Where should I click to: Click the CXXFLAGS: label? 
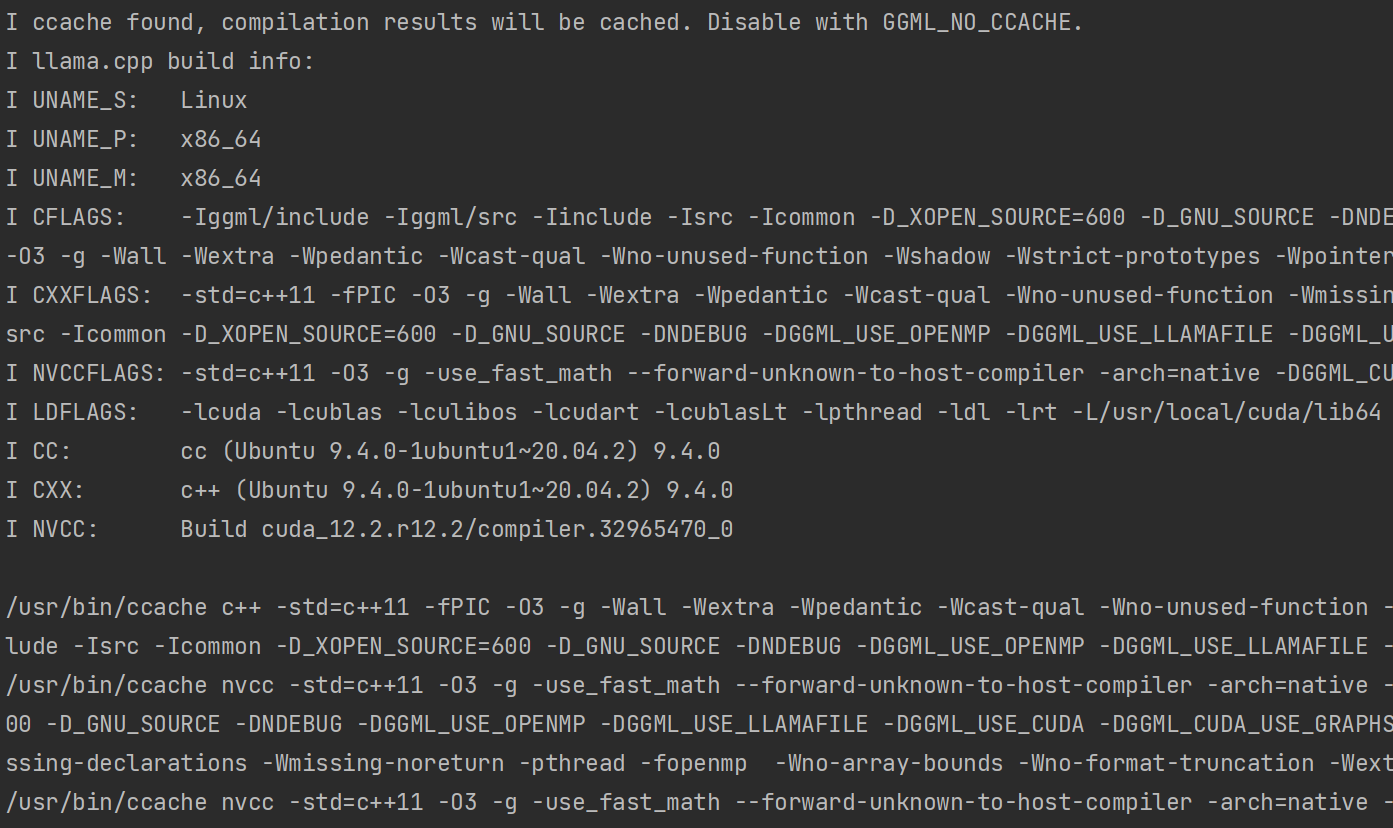pyautogui.click(x=93, y=295)
